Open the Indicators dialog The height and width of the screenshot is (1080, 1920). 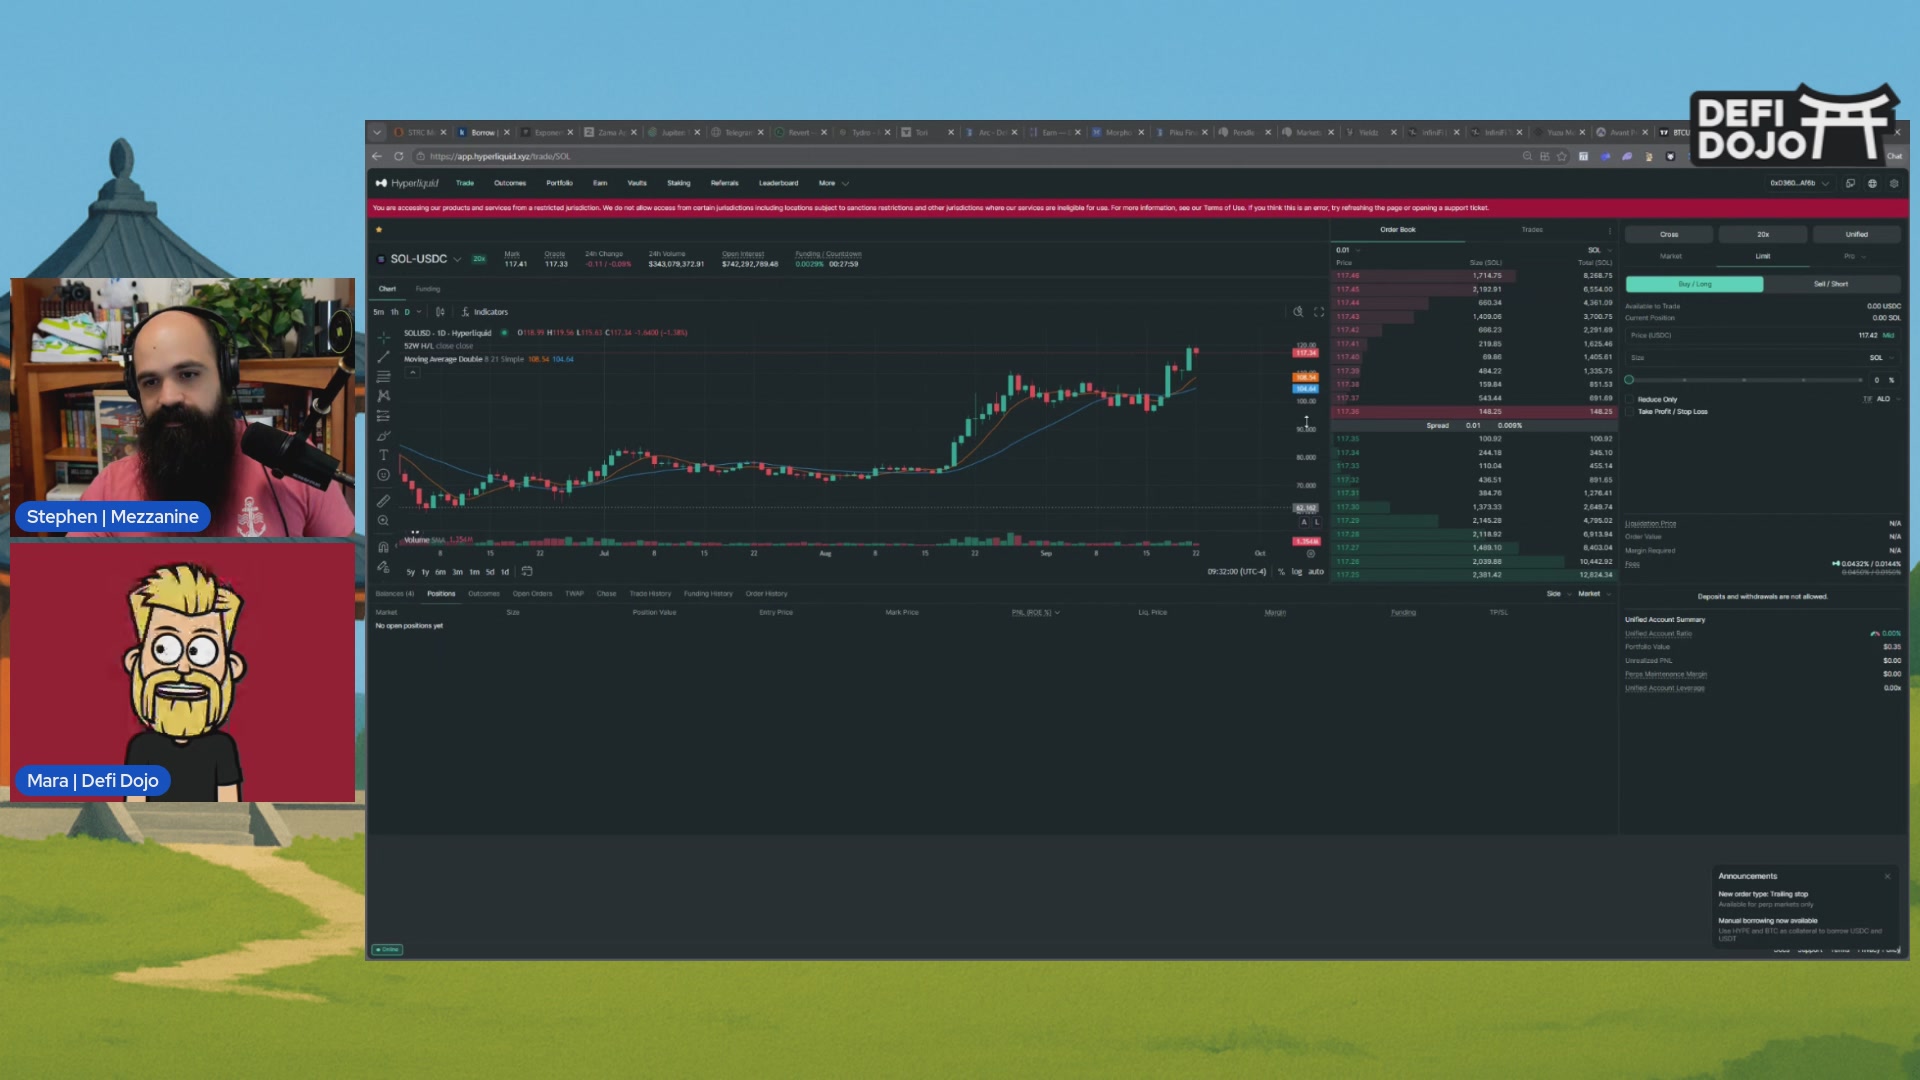click(x=485, y=312)
